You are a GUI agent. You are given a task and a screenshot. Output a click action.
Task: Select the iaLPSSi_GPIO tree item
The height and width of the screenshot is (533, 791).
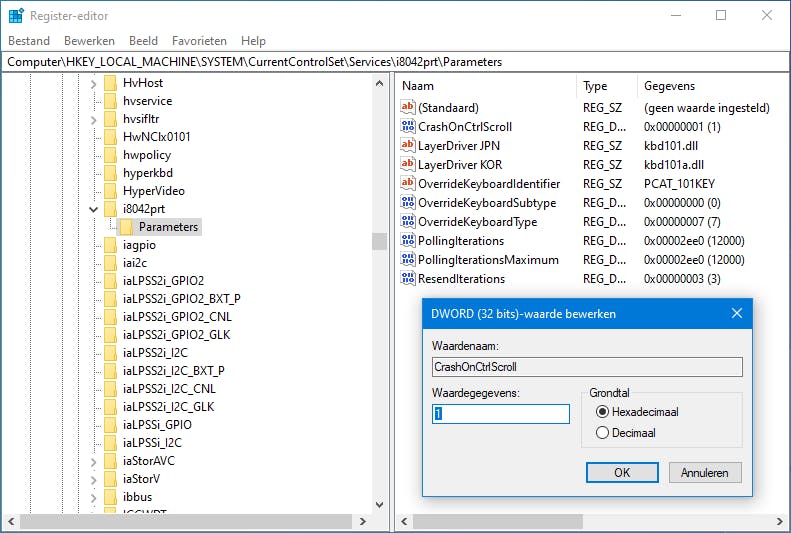[x=157, y=425]
